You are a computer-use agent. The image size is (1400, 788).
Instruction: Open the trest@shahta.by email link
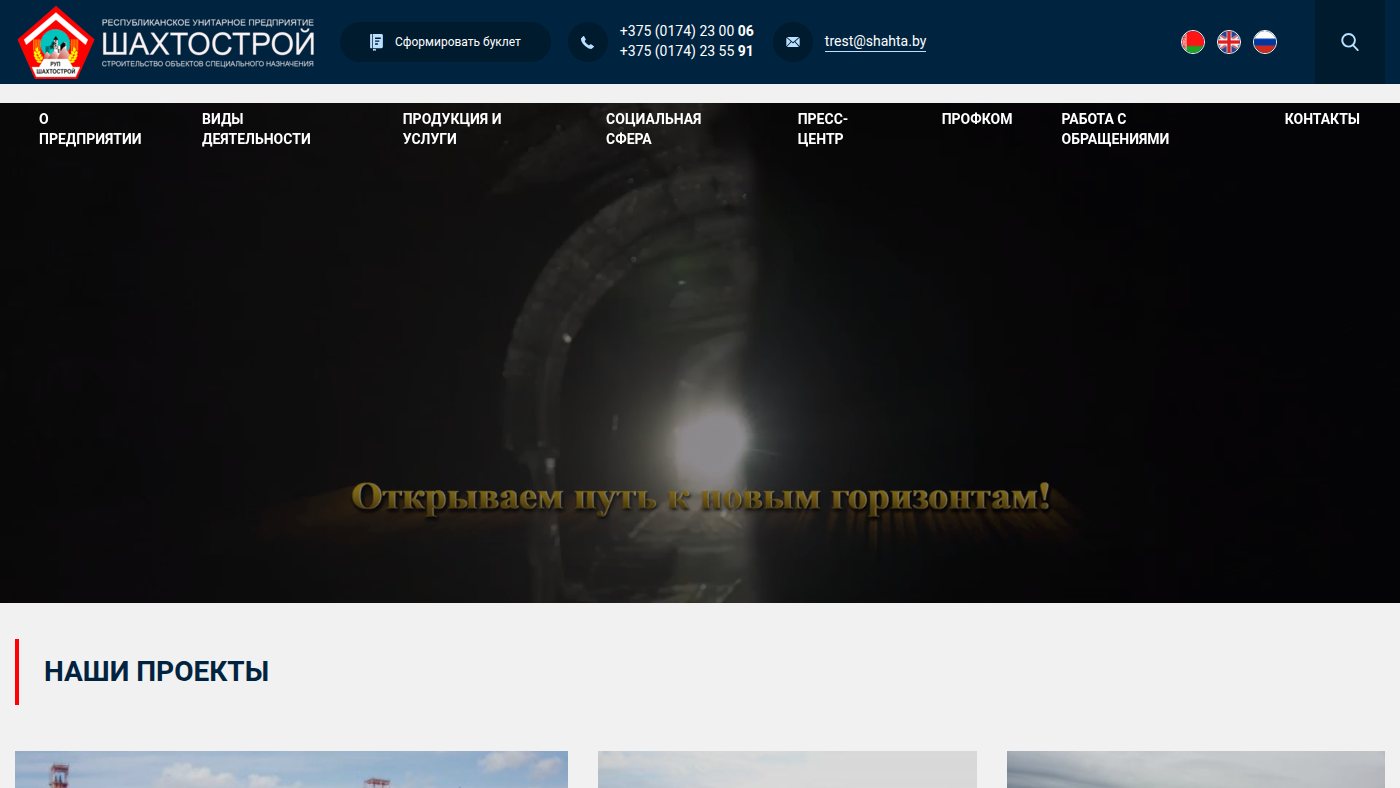click(x=875, y=42)
